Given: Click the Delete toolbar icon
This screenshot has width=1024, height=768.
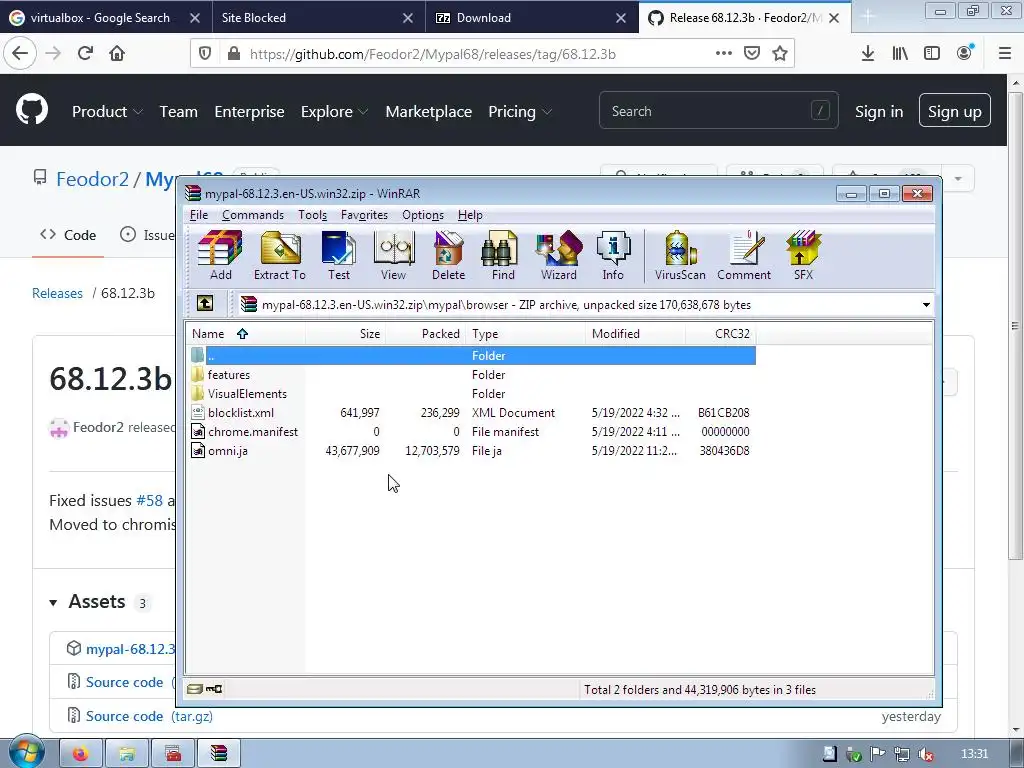Looking at the screenshot, I should tap(448, 255).
